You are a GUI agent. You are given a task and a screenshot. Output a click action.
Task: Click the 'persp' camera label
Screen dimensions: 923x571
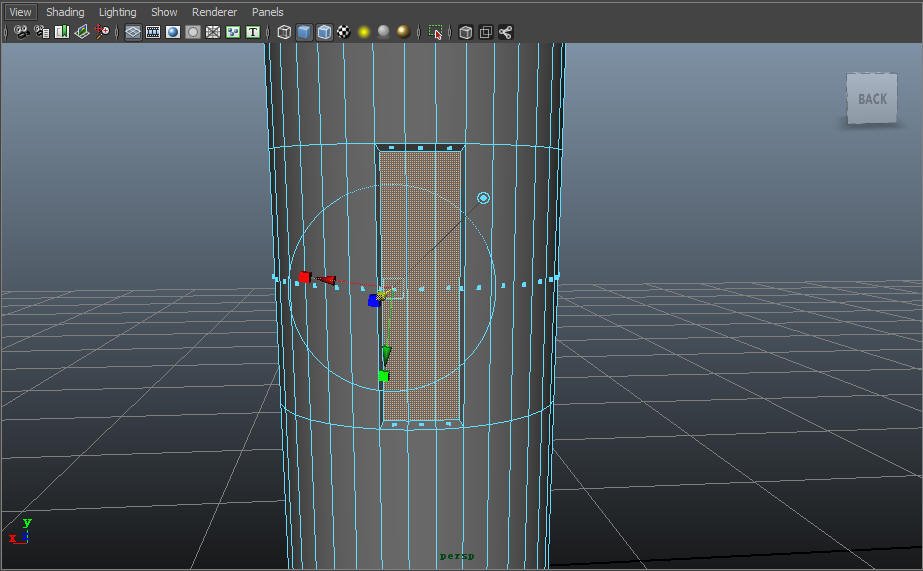(x=457, y=556)
